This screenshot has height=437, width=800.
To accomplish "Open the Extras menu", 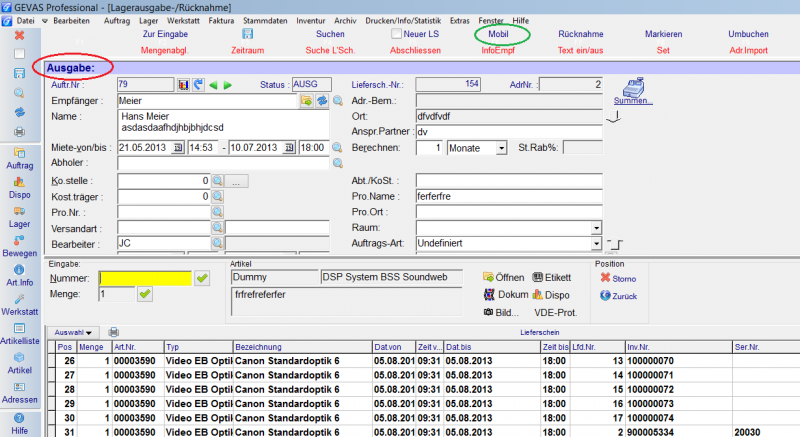I will [460, 21].
